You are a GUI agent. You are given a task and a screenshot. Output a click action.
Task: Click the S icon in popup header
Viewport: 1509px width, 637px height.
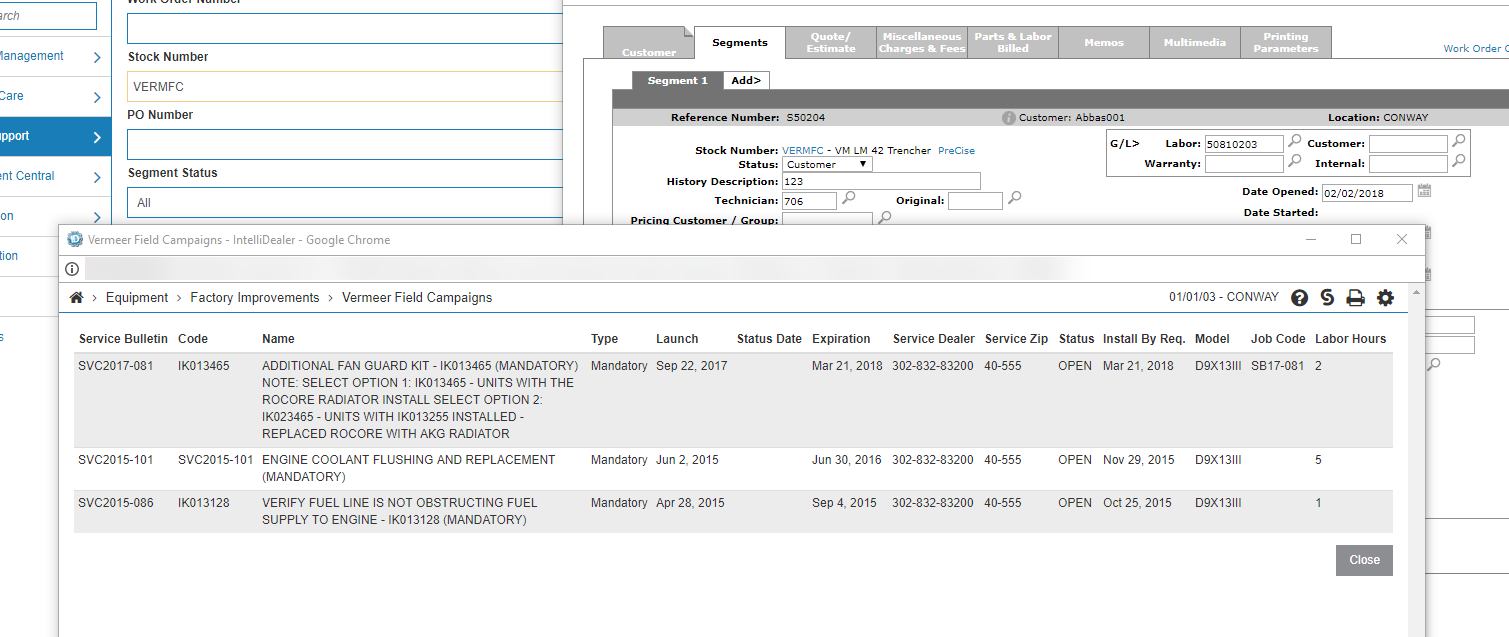[x=1327, y=298]
